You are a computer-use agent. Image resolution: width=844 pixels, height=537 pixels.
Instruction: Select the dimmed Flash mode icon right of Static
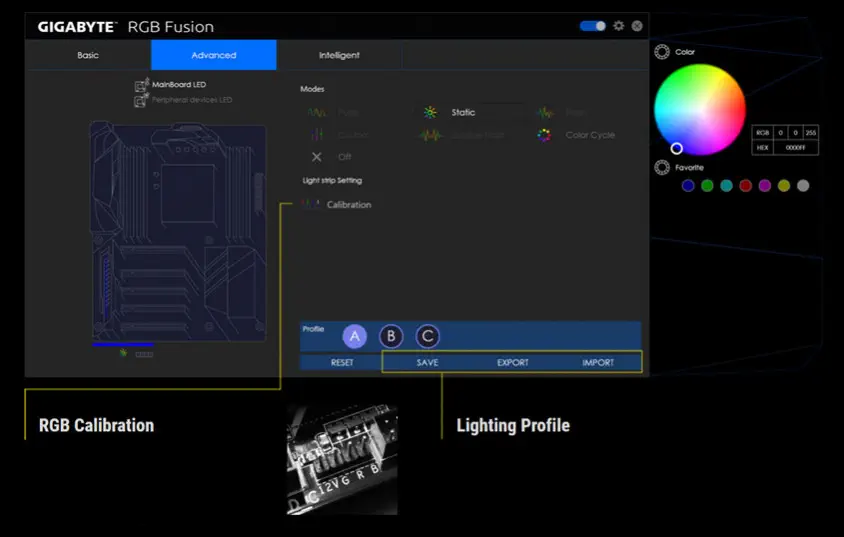point(545,112)
